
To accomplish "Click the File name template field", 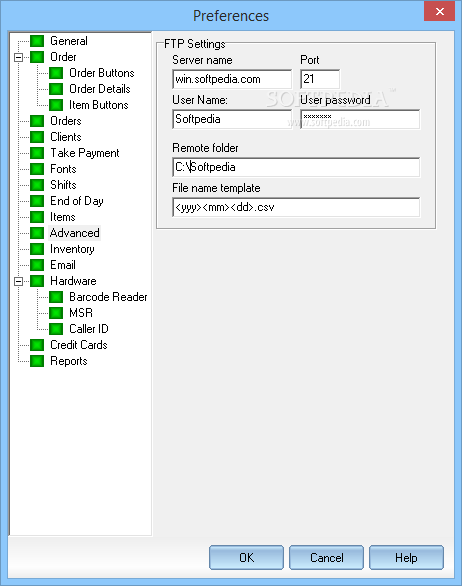I will (296, 207).
